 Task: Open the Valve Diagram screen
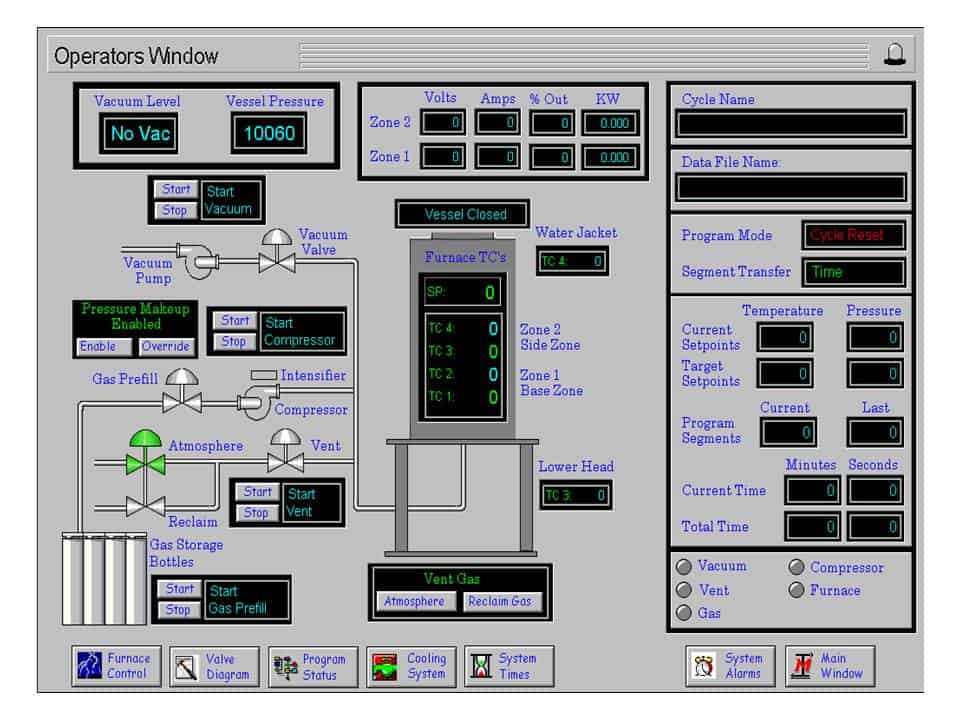coord(209,666)
